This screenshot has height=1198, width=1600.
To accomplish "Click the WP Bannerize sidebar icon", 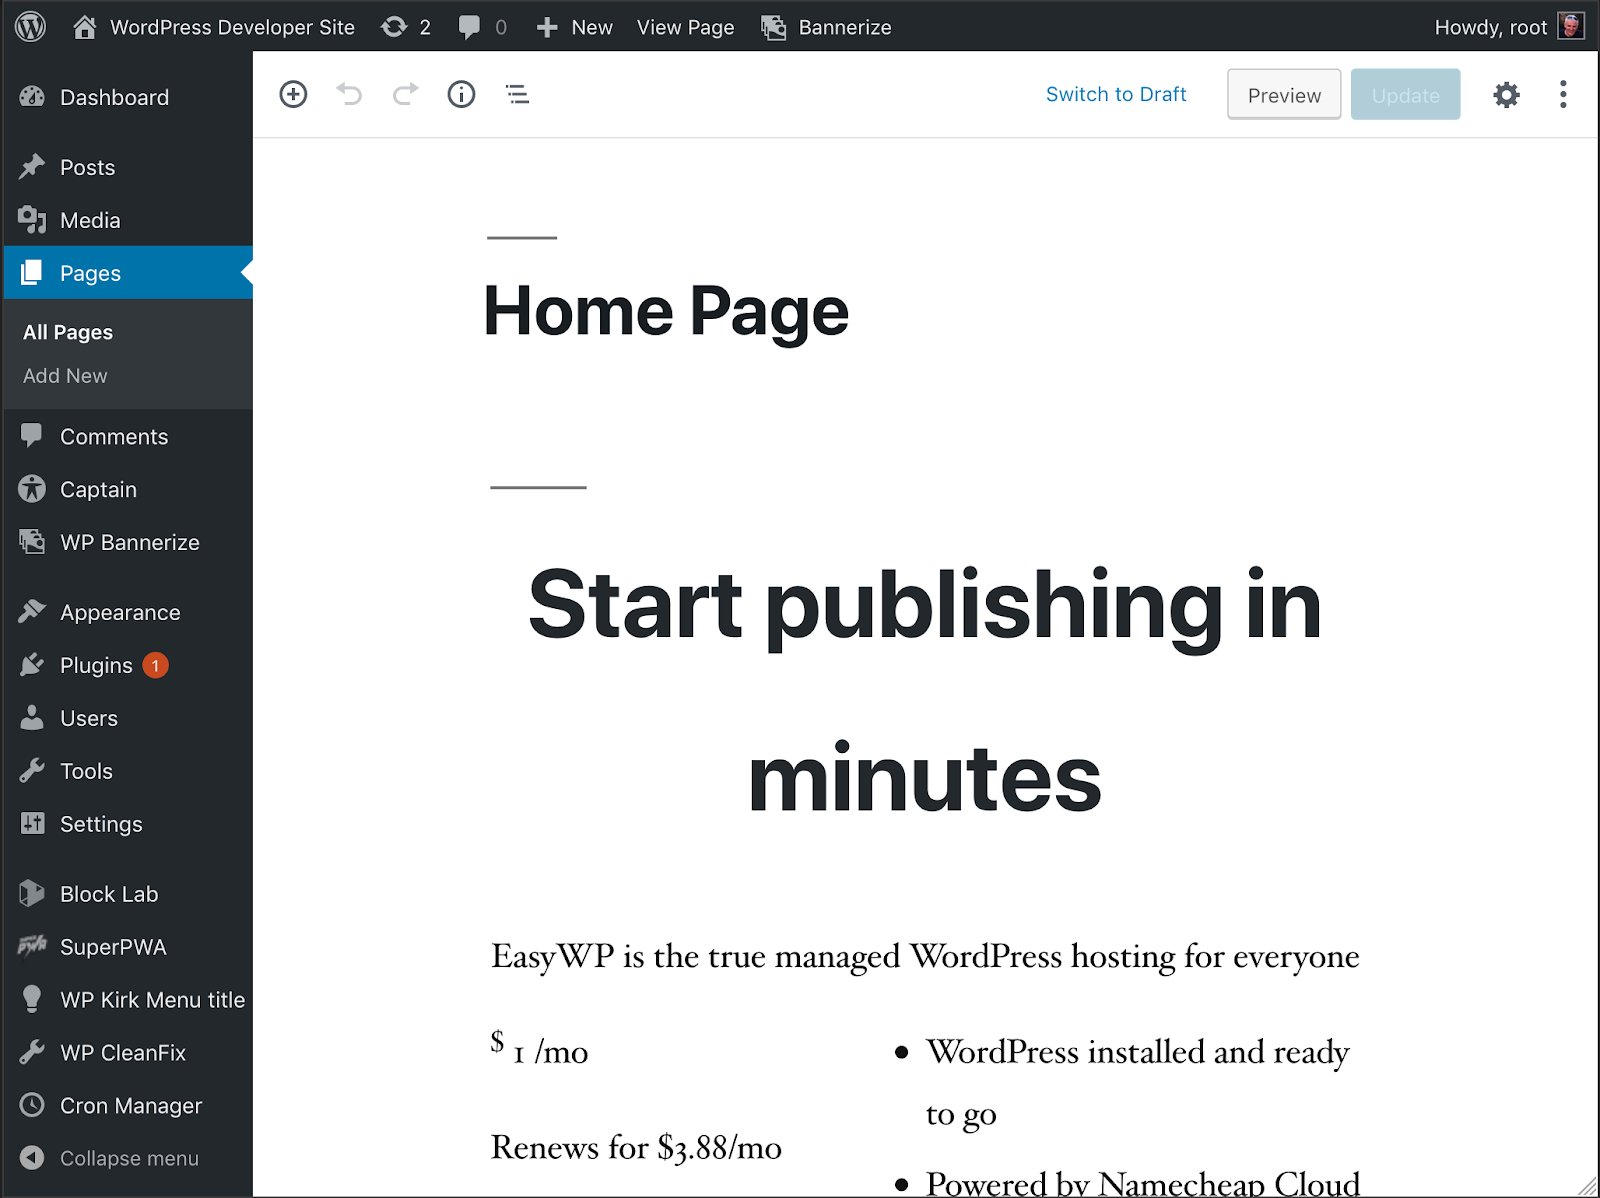I will click(32, 542).
